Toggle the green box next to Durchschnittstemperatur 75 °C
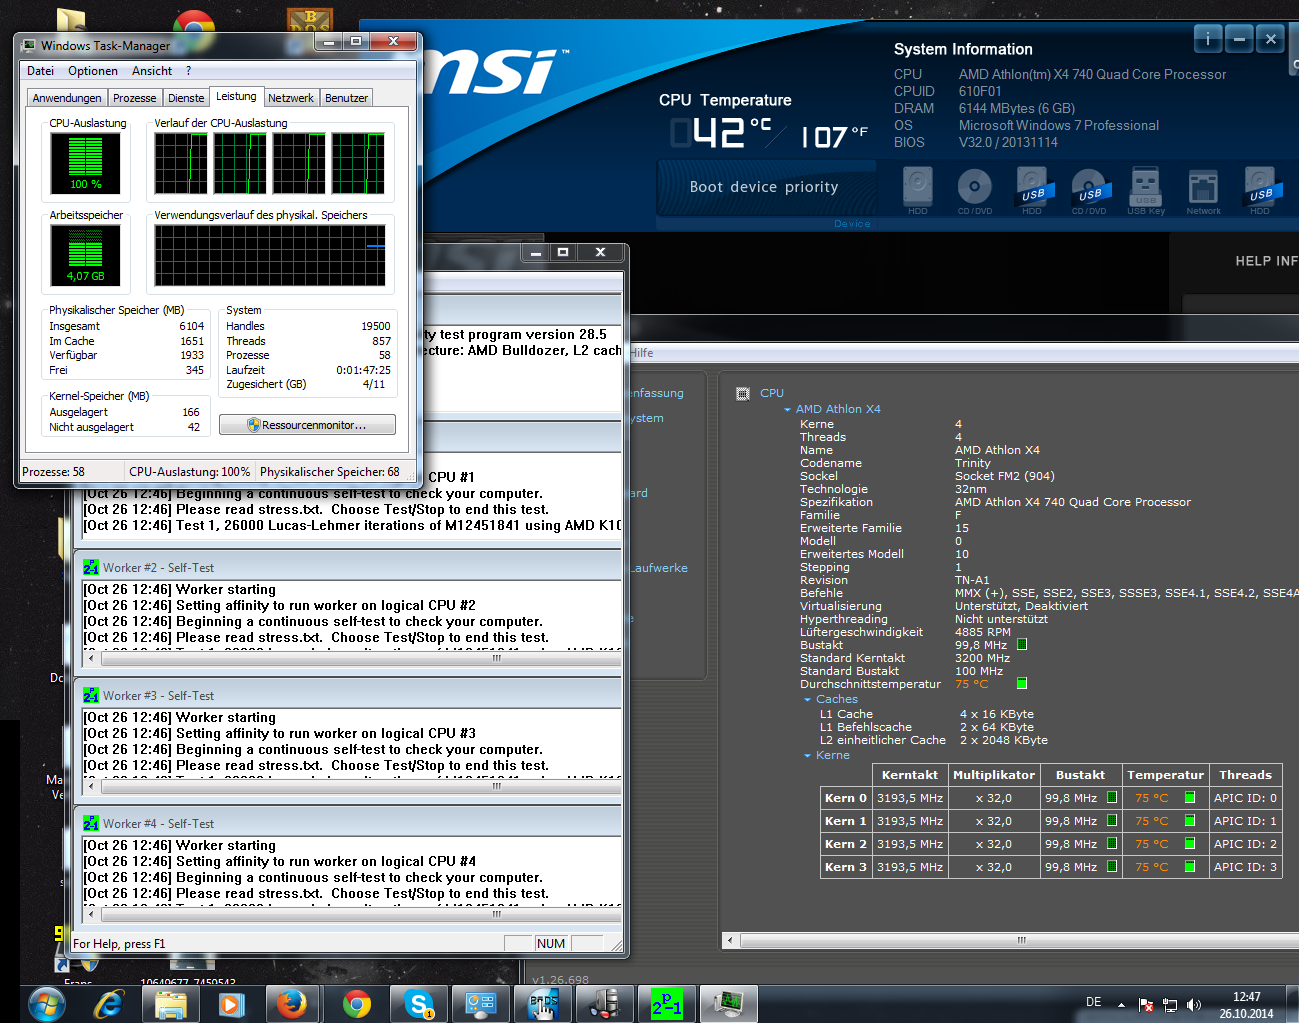This screenshot has height=1023, width=1299. pyautogui.click(x=1022, y=684)
